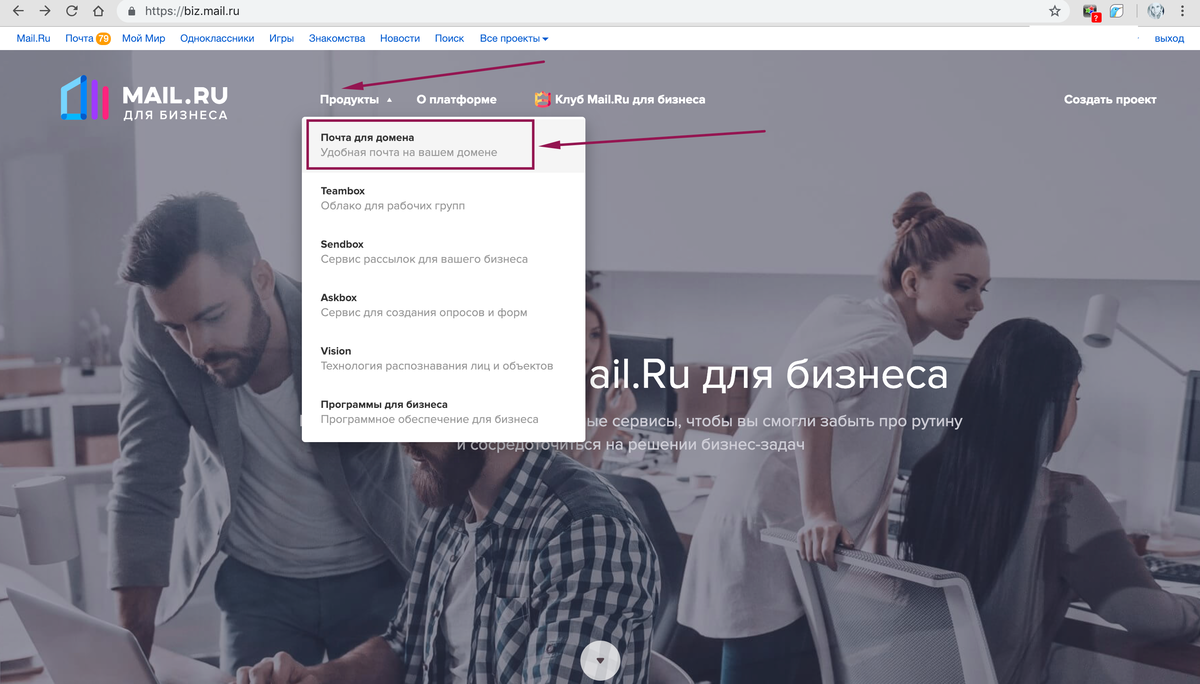This screenshot has width=1200, height=684.
Task: Open Программы для бизнеса menu entry
Action: 443,412
